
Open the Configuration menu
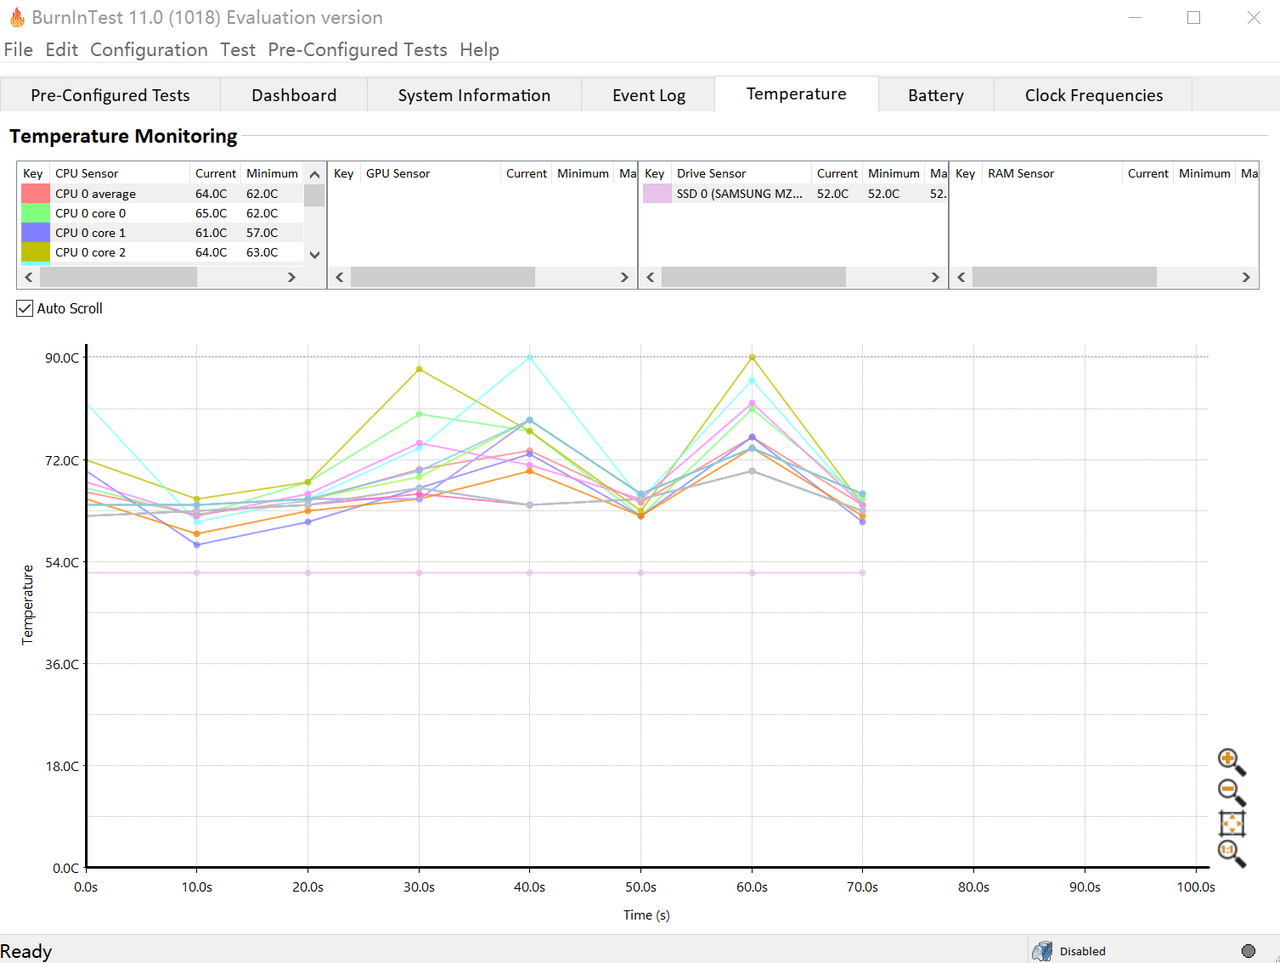pyautogui.click(x=148, y=50)
